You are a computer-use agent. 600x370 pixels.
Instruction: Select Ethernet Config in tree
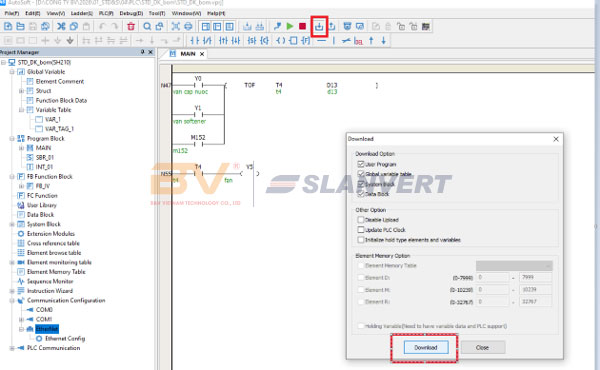(65, 338)
